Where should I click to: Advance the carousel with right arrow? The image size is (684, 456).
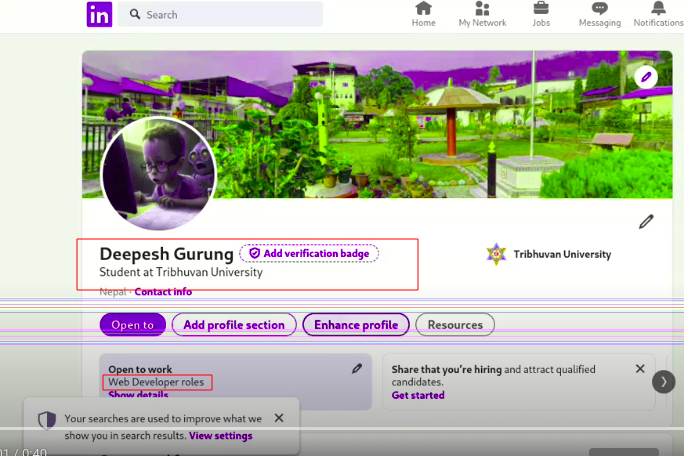click(662, 381)
